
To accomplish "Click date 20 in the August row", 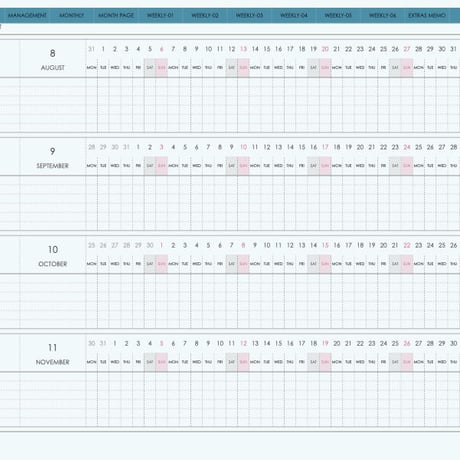I will pos(325,49).
